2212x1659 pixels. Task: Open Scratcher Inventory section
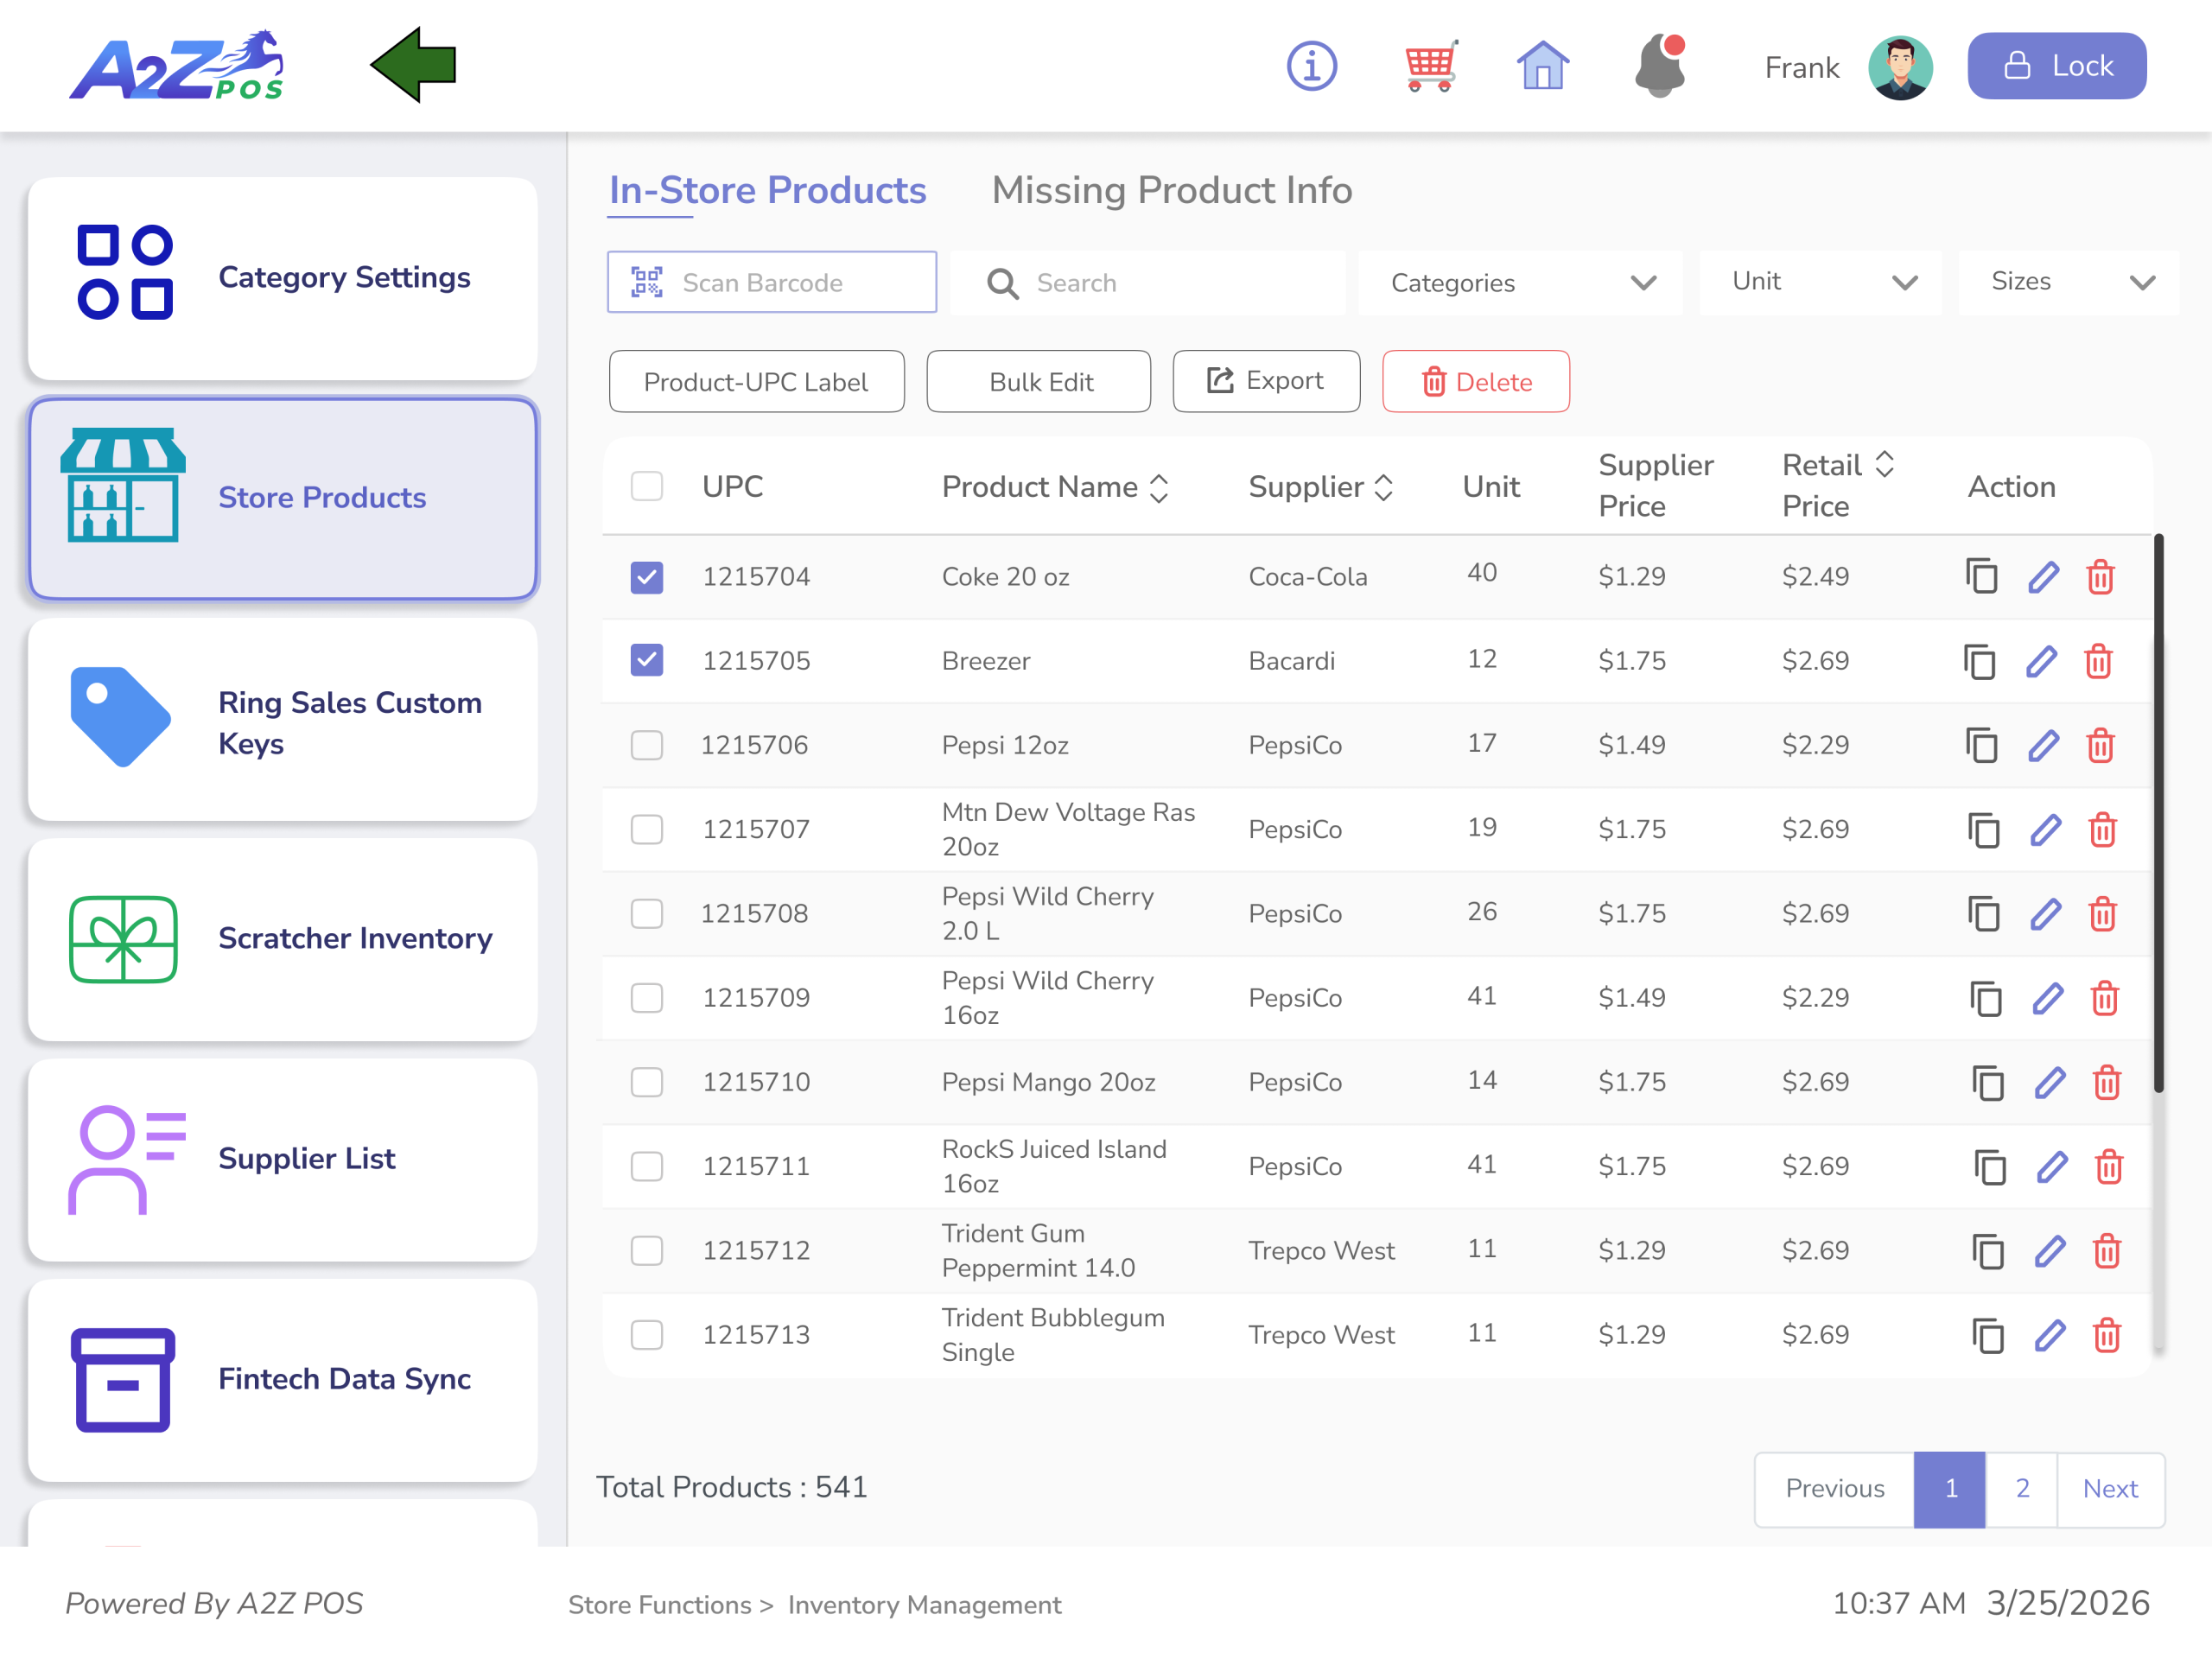pos(283,940)
